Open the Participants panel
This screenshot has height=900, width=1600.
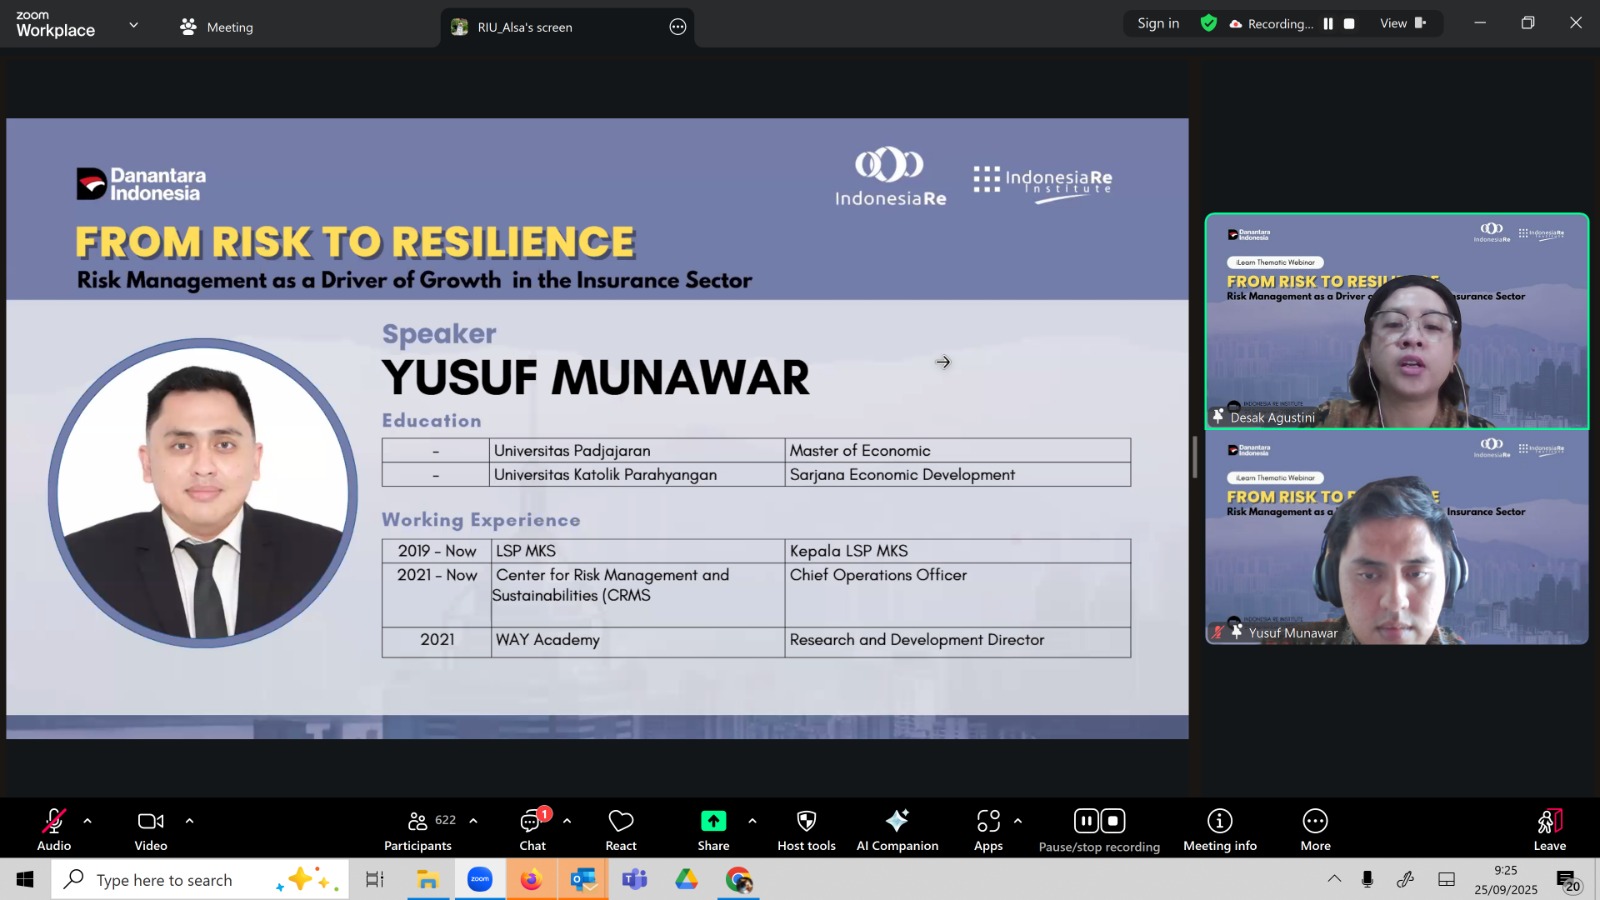pyautogui.click(x=418, y=830)
